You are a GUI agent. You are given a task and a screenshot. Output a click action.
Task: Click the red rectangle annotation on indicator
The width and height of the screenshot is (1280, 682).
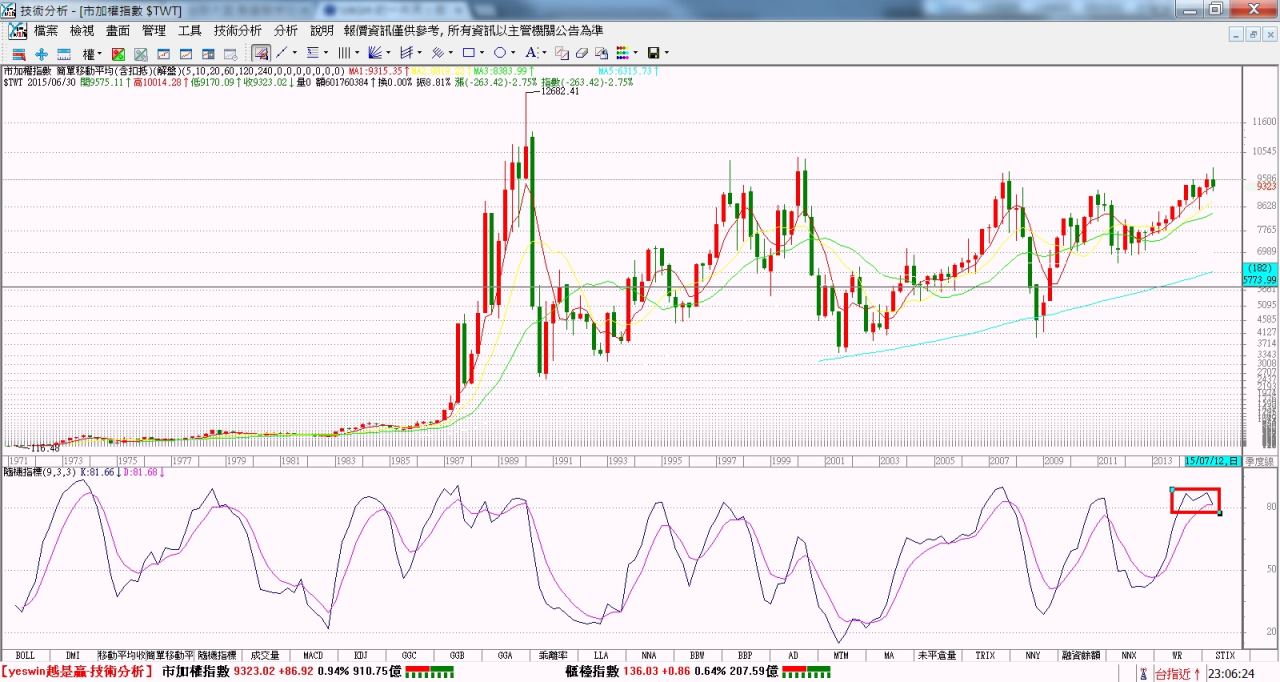click(x=1195, y=500)
